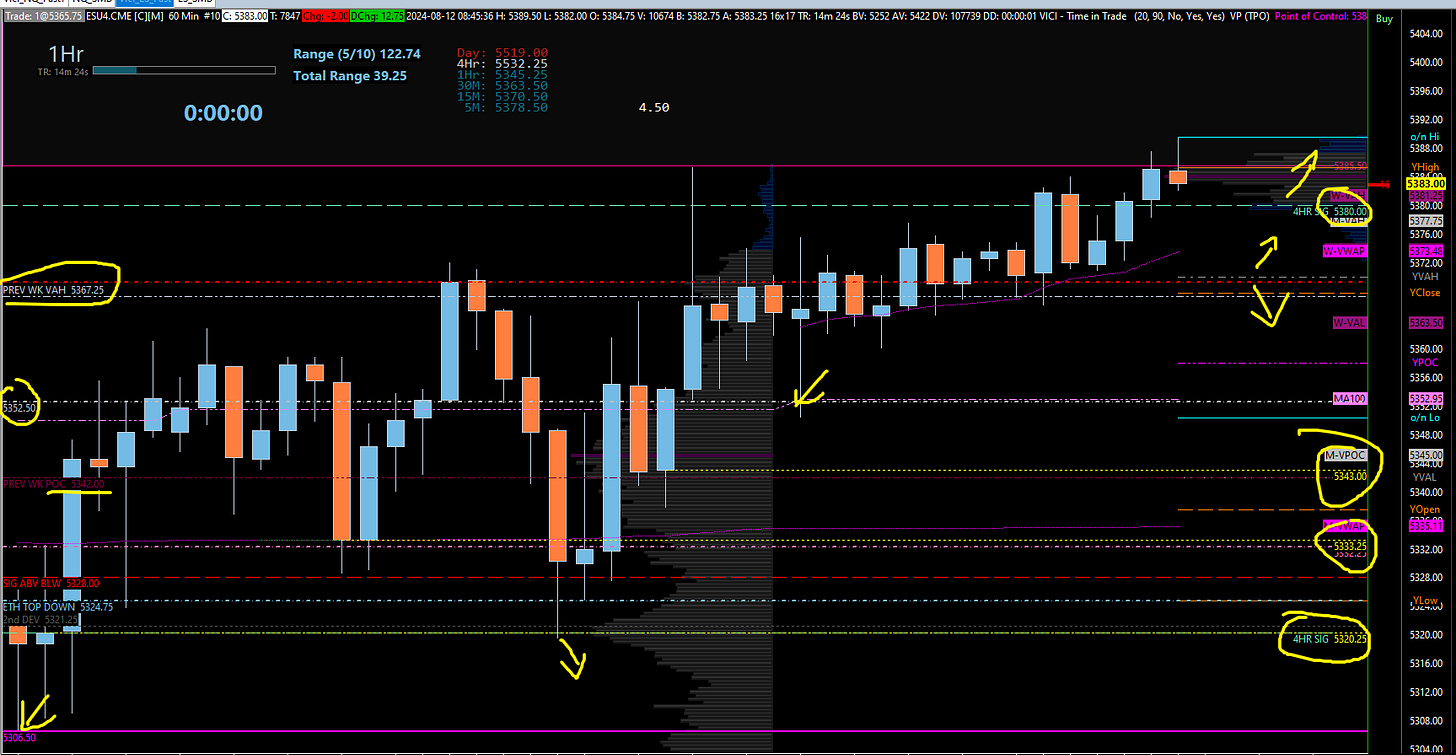Switch to the NQ_SMB chart tab

coord(92,3)
